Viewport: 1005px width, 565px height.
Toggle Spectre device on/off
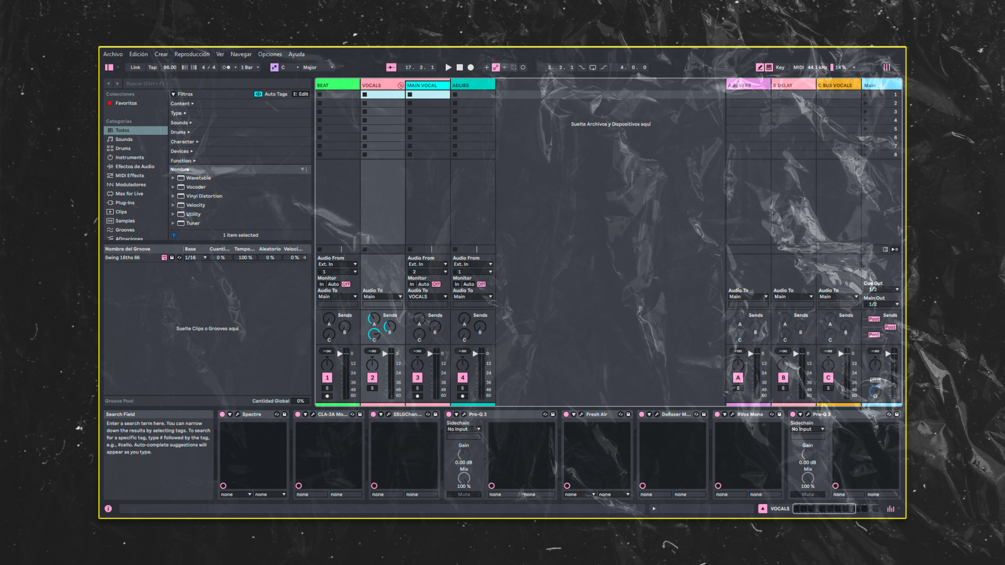tap(222, 414)
